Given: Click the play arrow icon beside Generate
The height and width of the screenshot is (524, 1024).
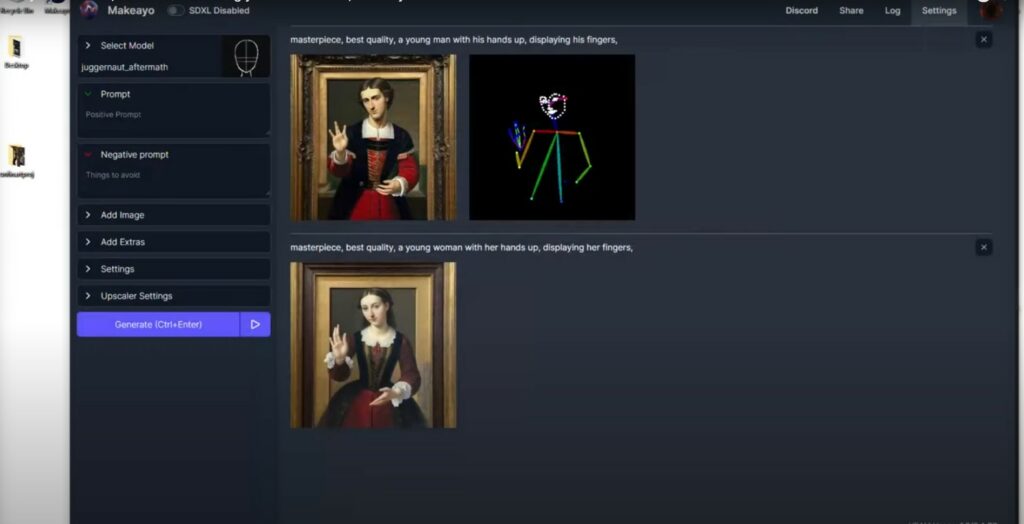Looking at the screenshot, I should point(255,325).
